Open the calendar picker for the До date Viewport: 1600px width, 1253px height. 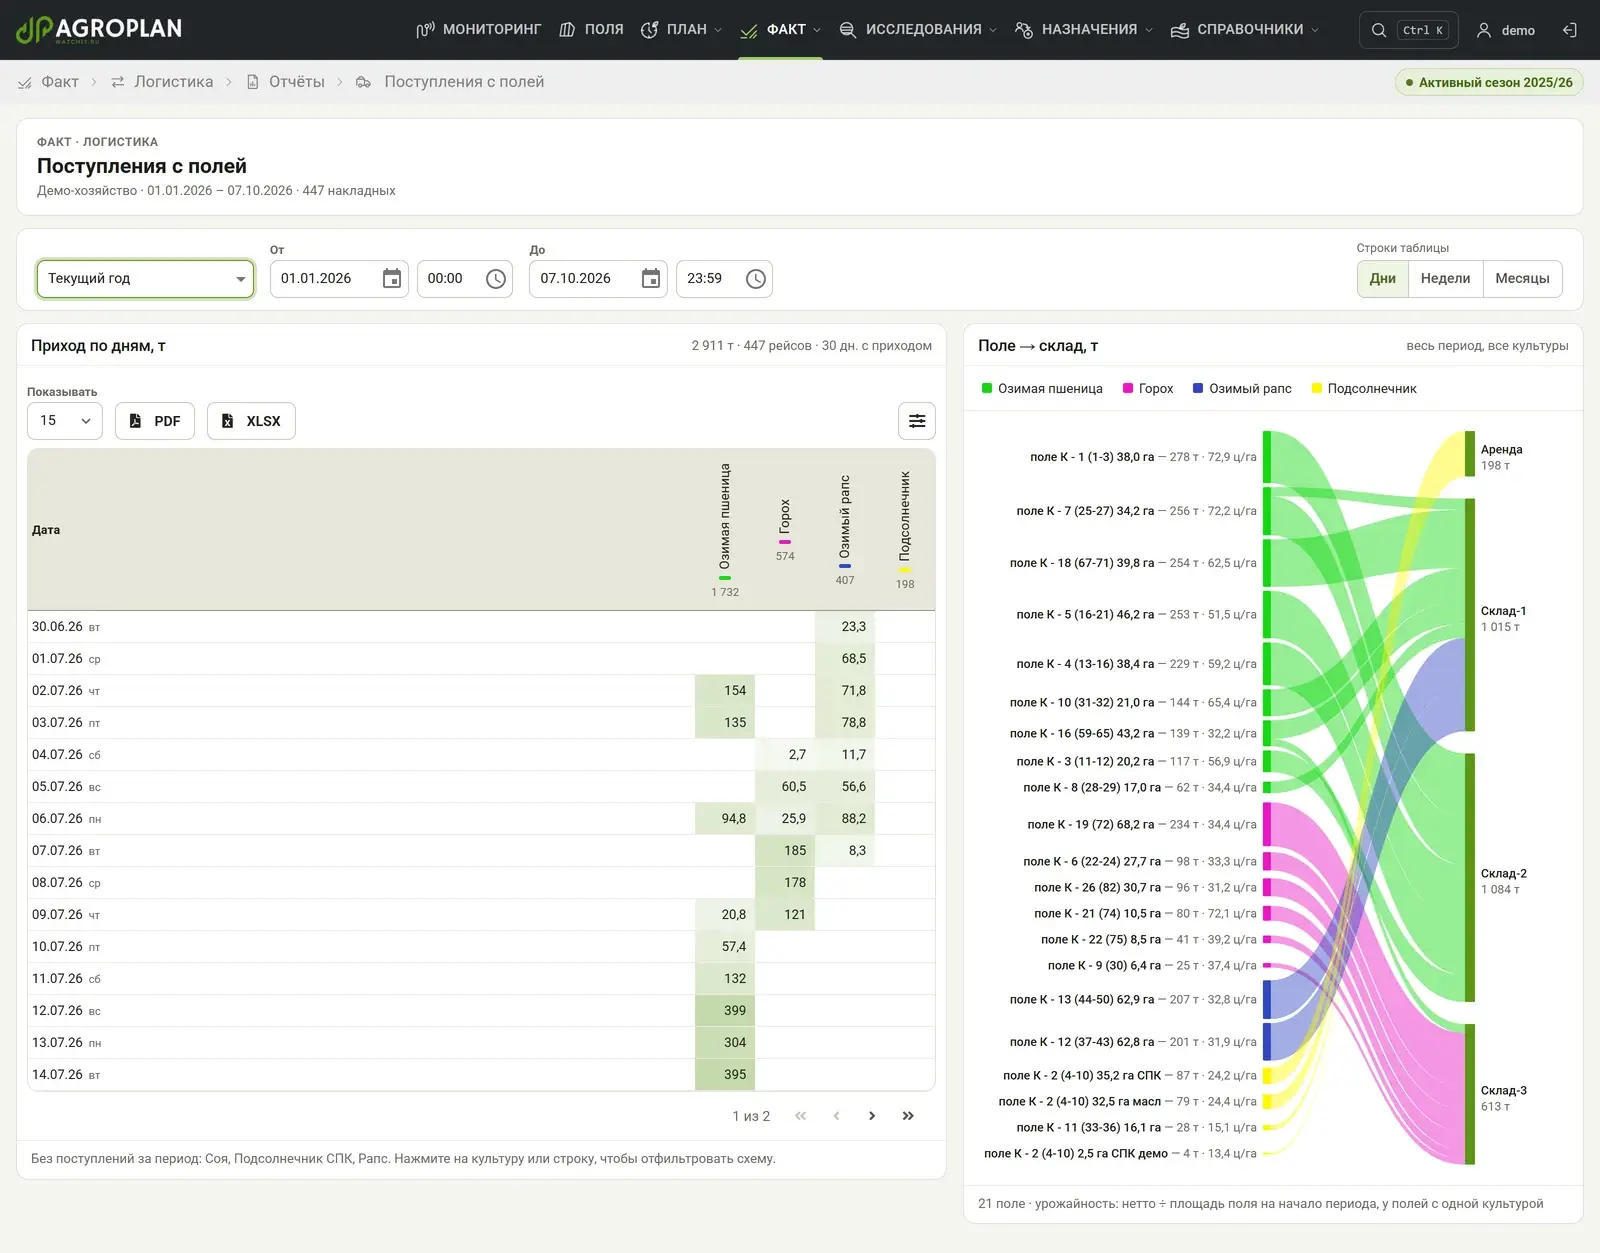[651, 279]
